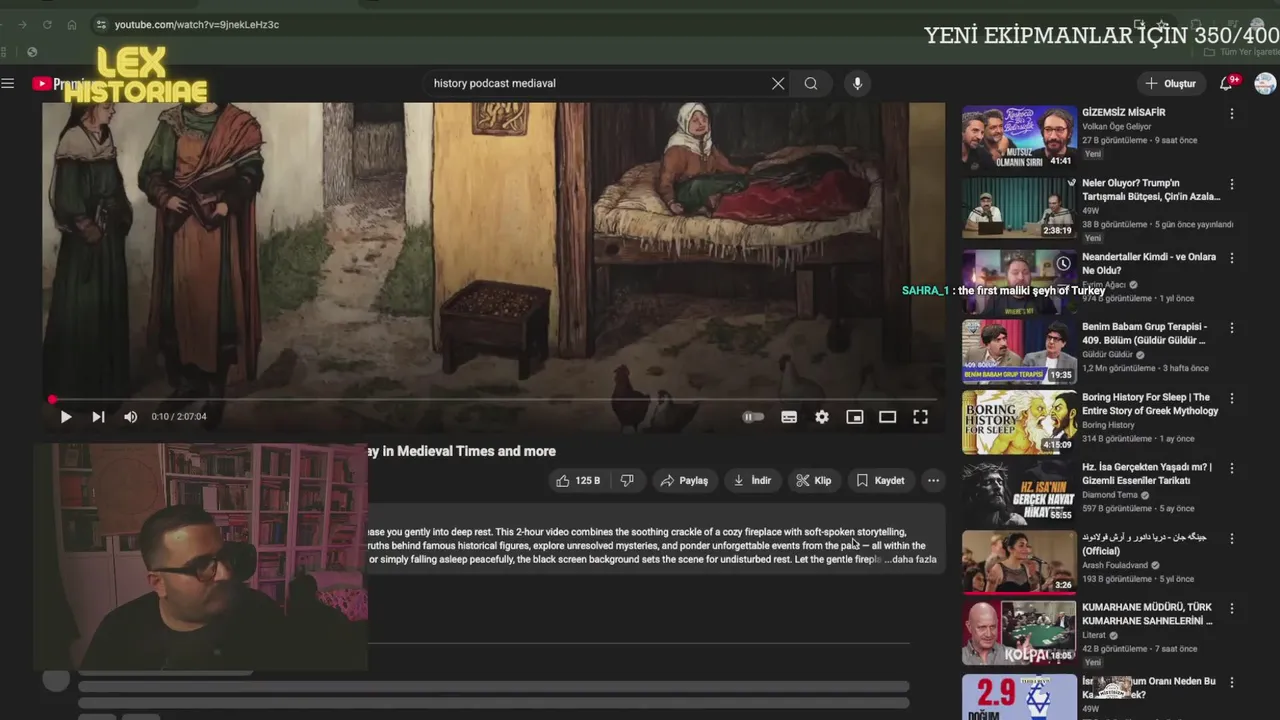The width and height of the screenshot is (1280, 720).
Task: Open options for GİZEMSİZ MİSAFİR video
Action: [x=1232, y=114]
